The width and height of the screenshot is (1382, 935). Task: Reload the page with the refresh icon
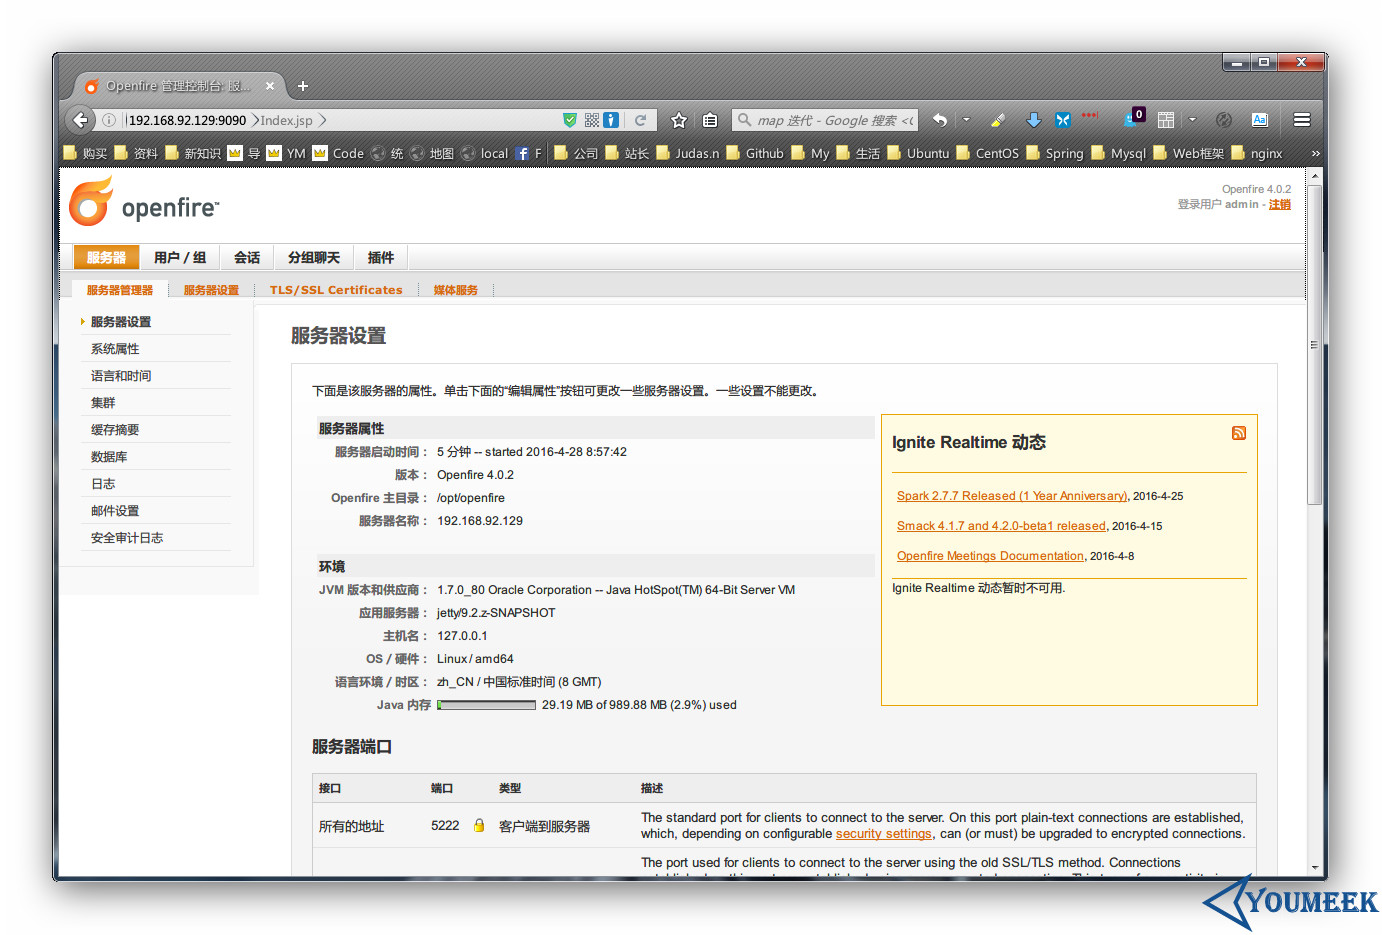(640, 120)
